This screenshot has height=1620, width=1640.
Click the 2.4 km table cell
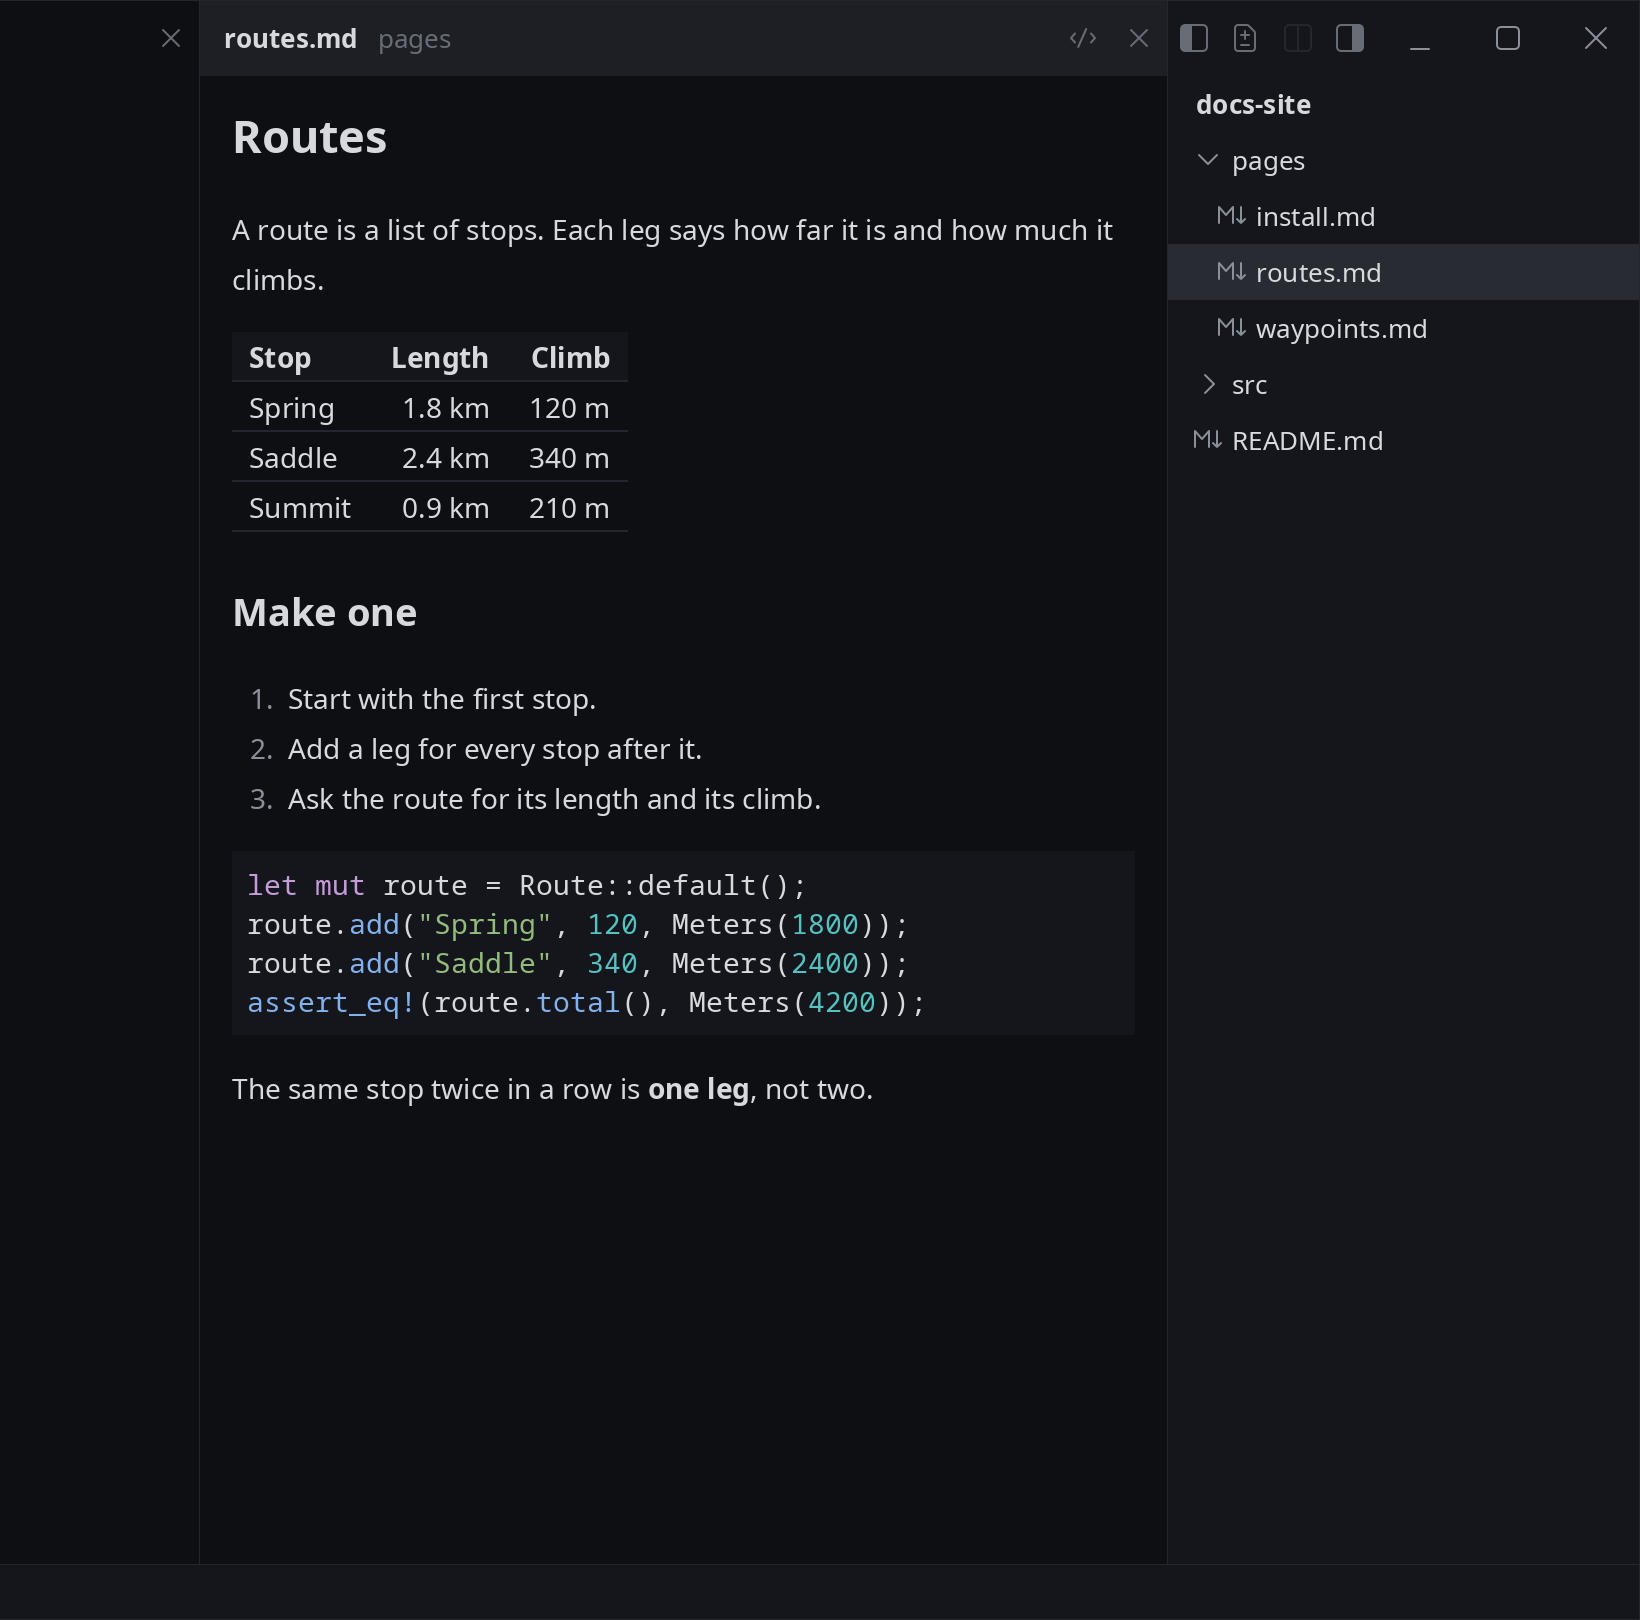pos(446,458)
